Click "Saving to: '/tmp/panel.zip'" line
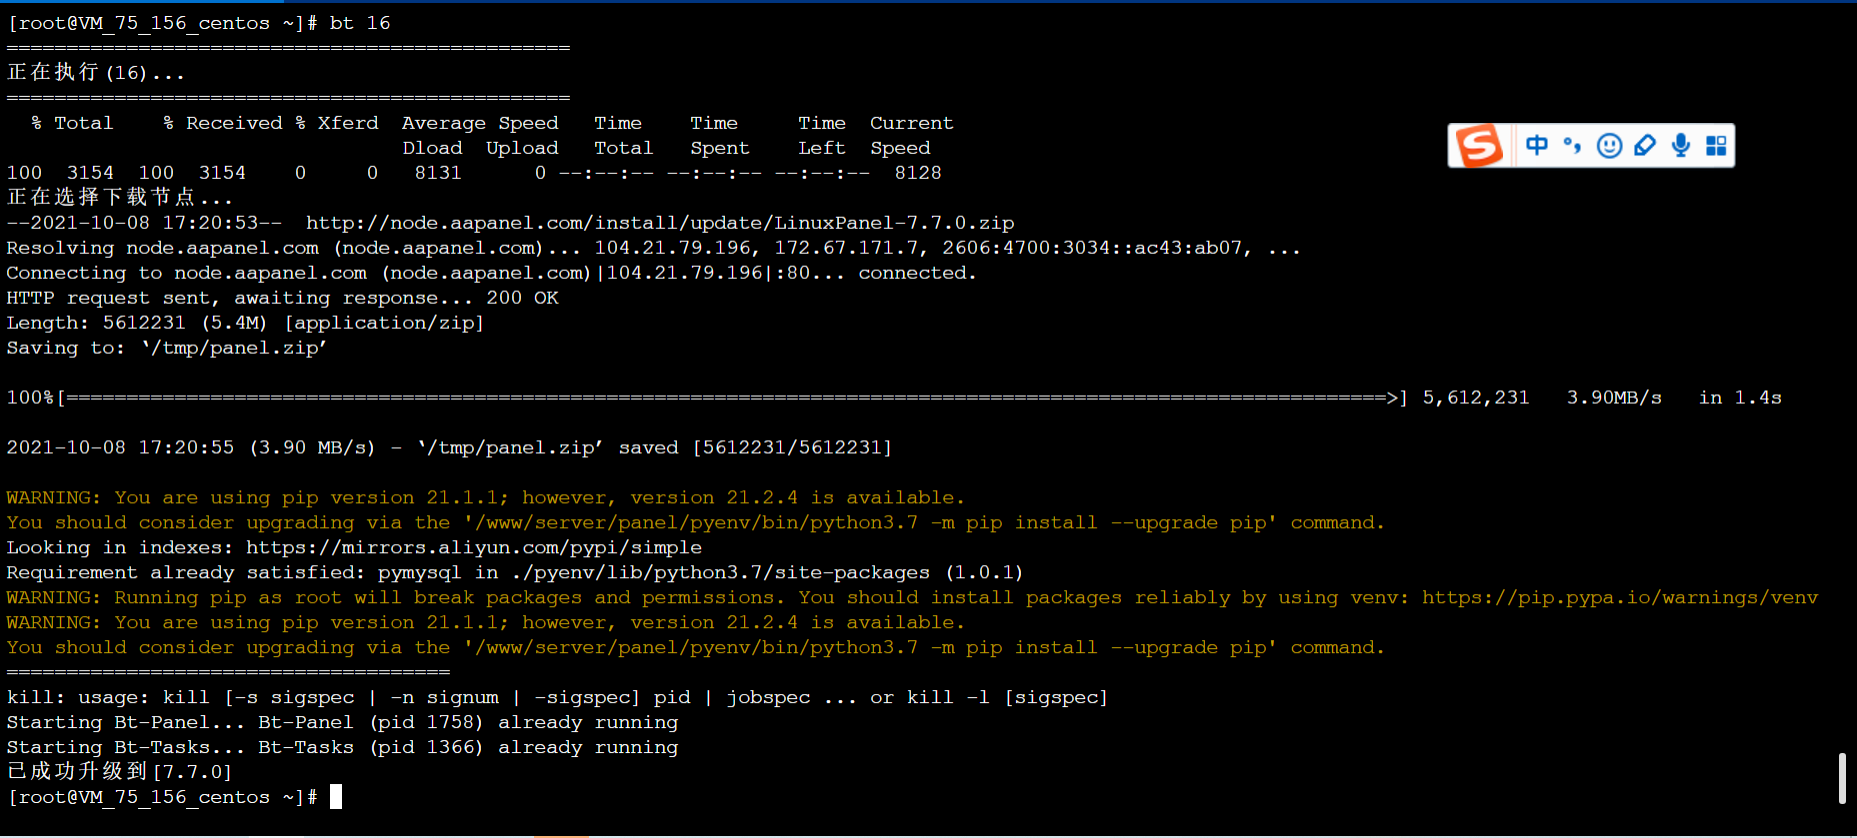Image resolution: width=1857 pixels, height=838 pixels. click(167, 348)
